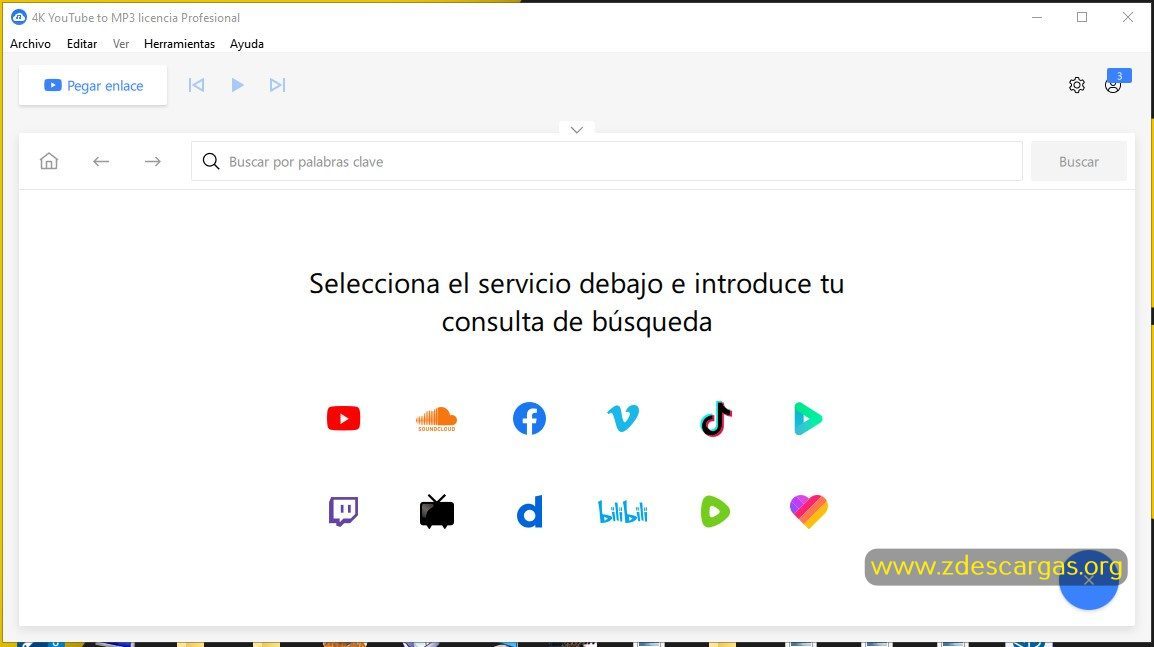Open the Archivo menu
This screenshot has width=1154, height=647.
click(30, 43)
